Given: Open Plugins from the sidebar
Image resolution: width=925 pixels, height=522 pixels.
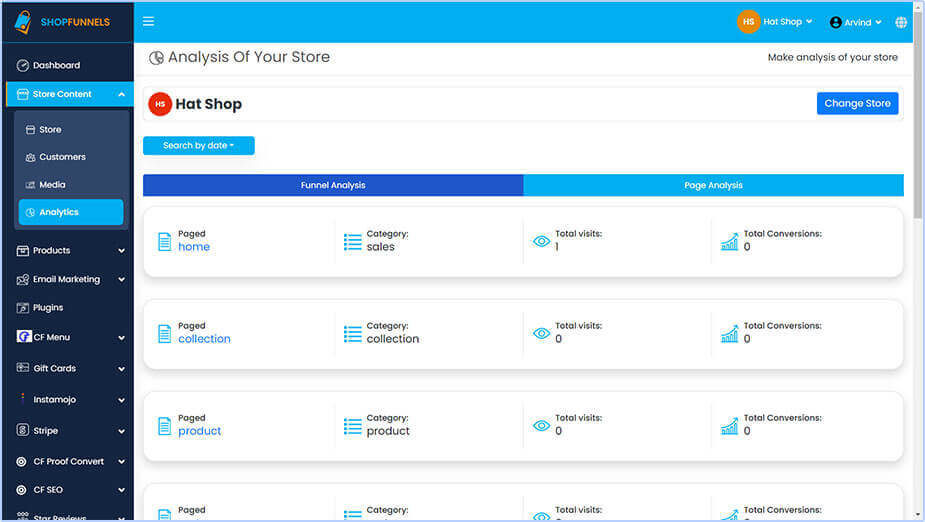Looking at the screenshot, I should 48,308.
